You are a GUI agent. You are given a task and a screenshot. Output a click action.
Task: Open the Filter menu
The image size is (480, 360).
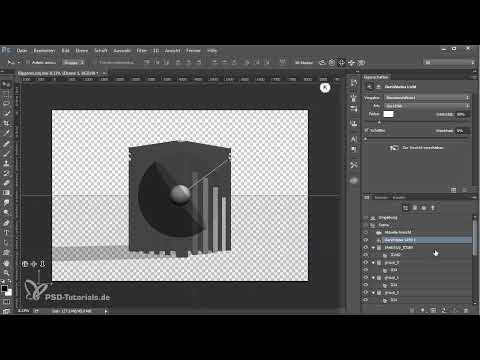pos(142,51)
